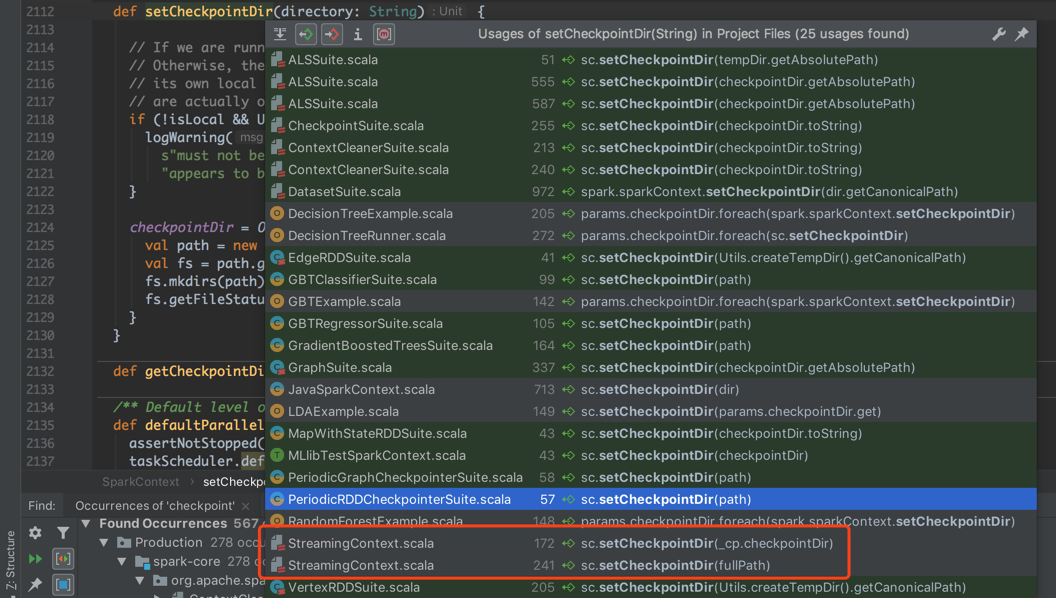The image size is (1056, 598).
Task: Collapse the spark-core module node
Action: pyautogui.click(x=122, y=561)
